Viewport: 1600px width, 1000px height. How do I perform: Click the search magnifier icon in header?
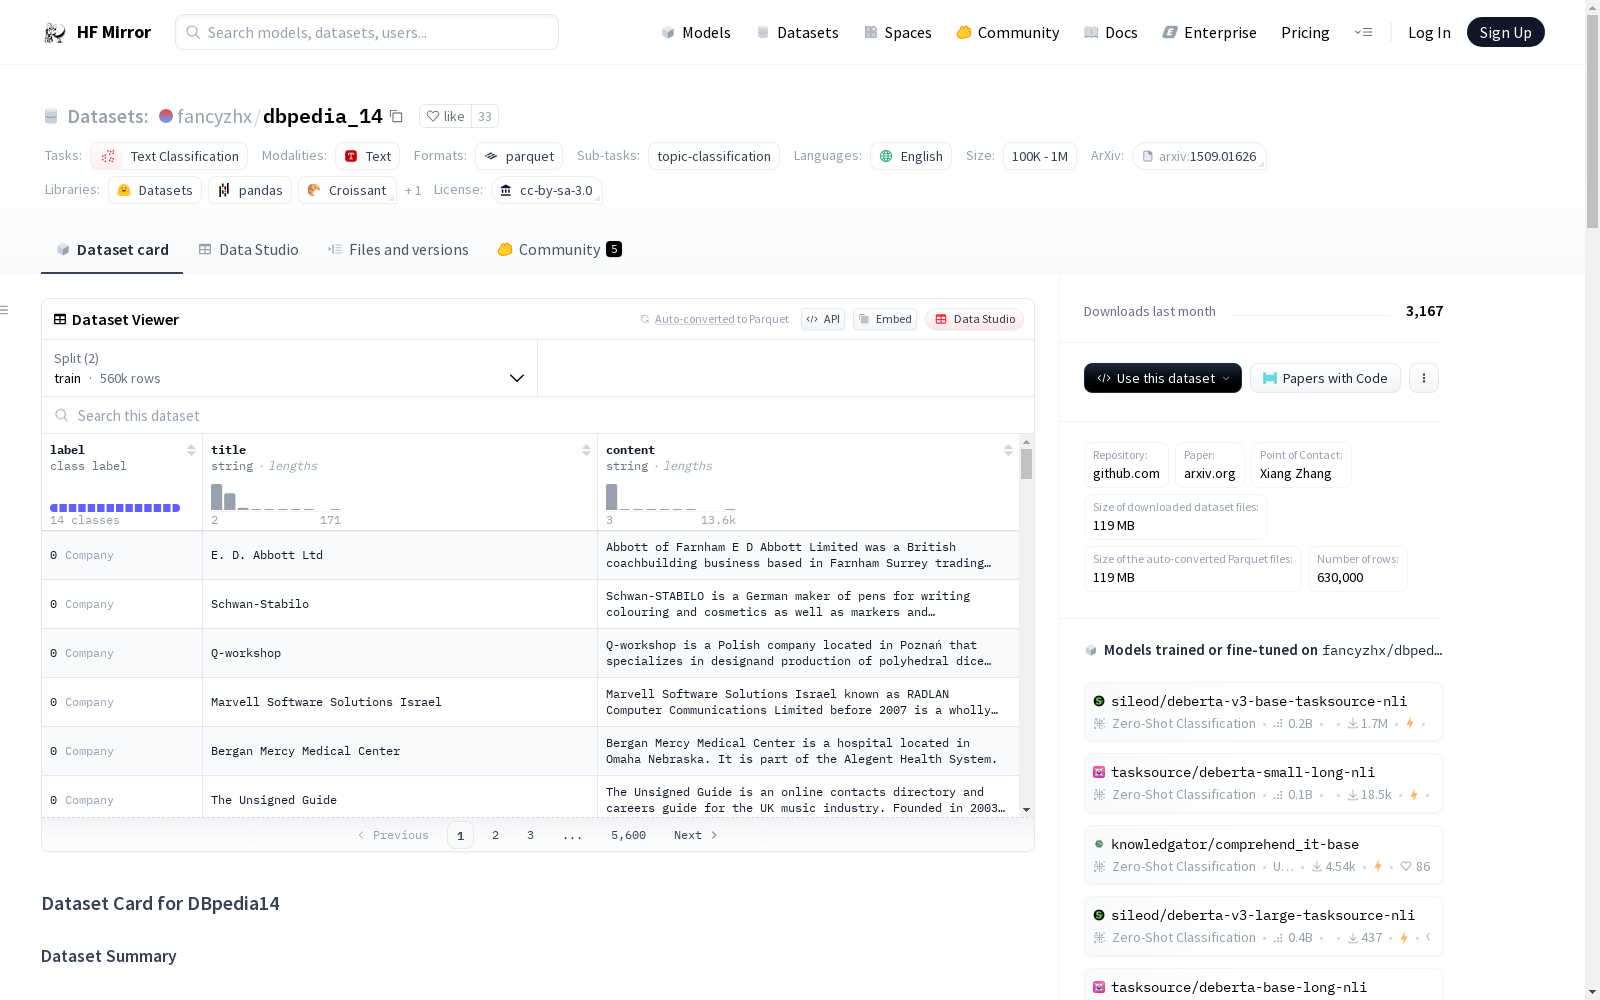(193, 32)
